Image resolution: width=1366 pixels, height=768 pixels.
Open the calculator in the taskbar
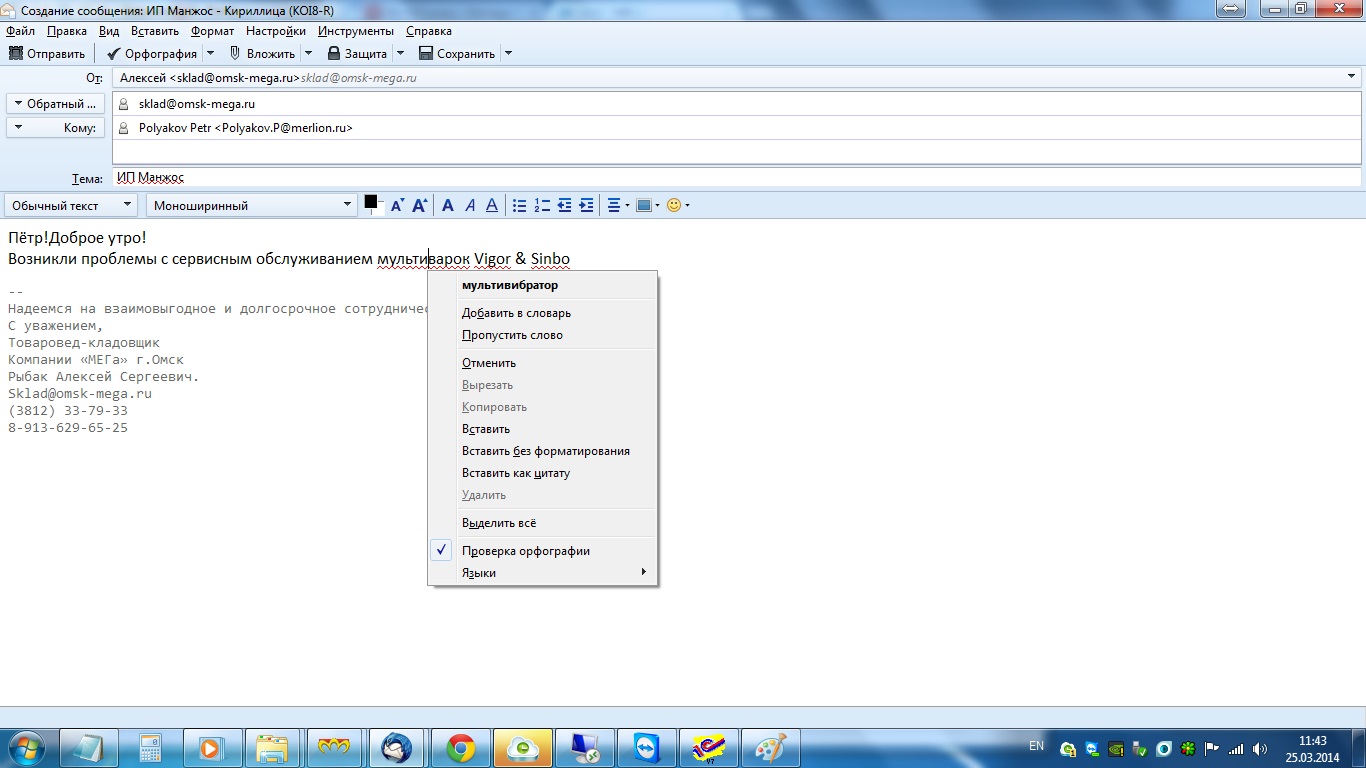[150, 748]
